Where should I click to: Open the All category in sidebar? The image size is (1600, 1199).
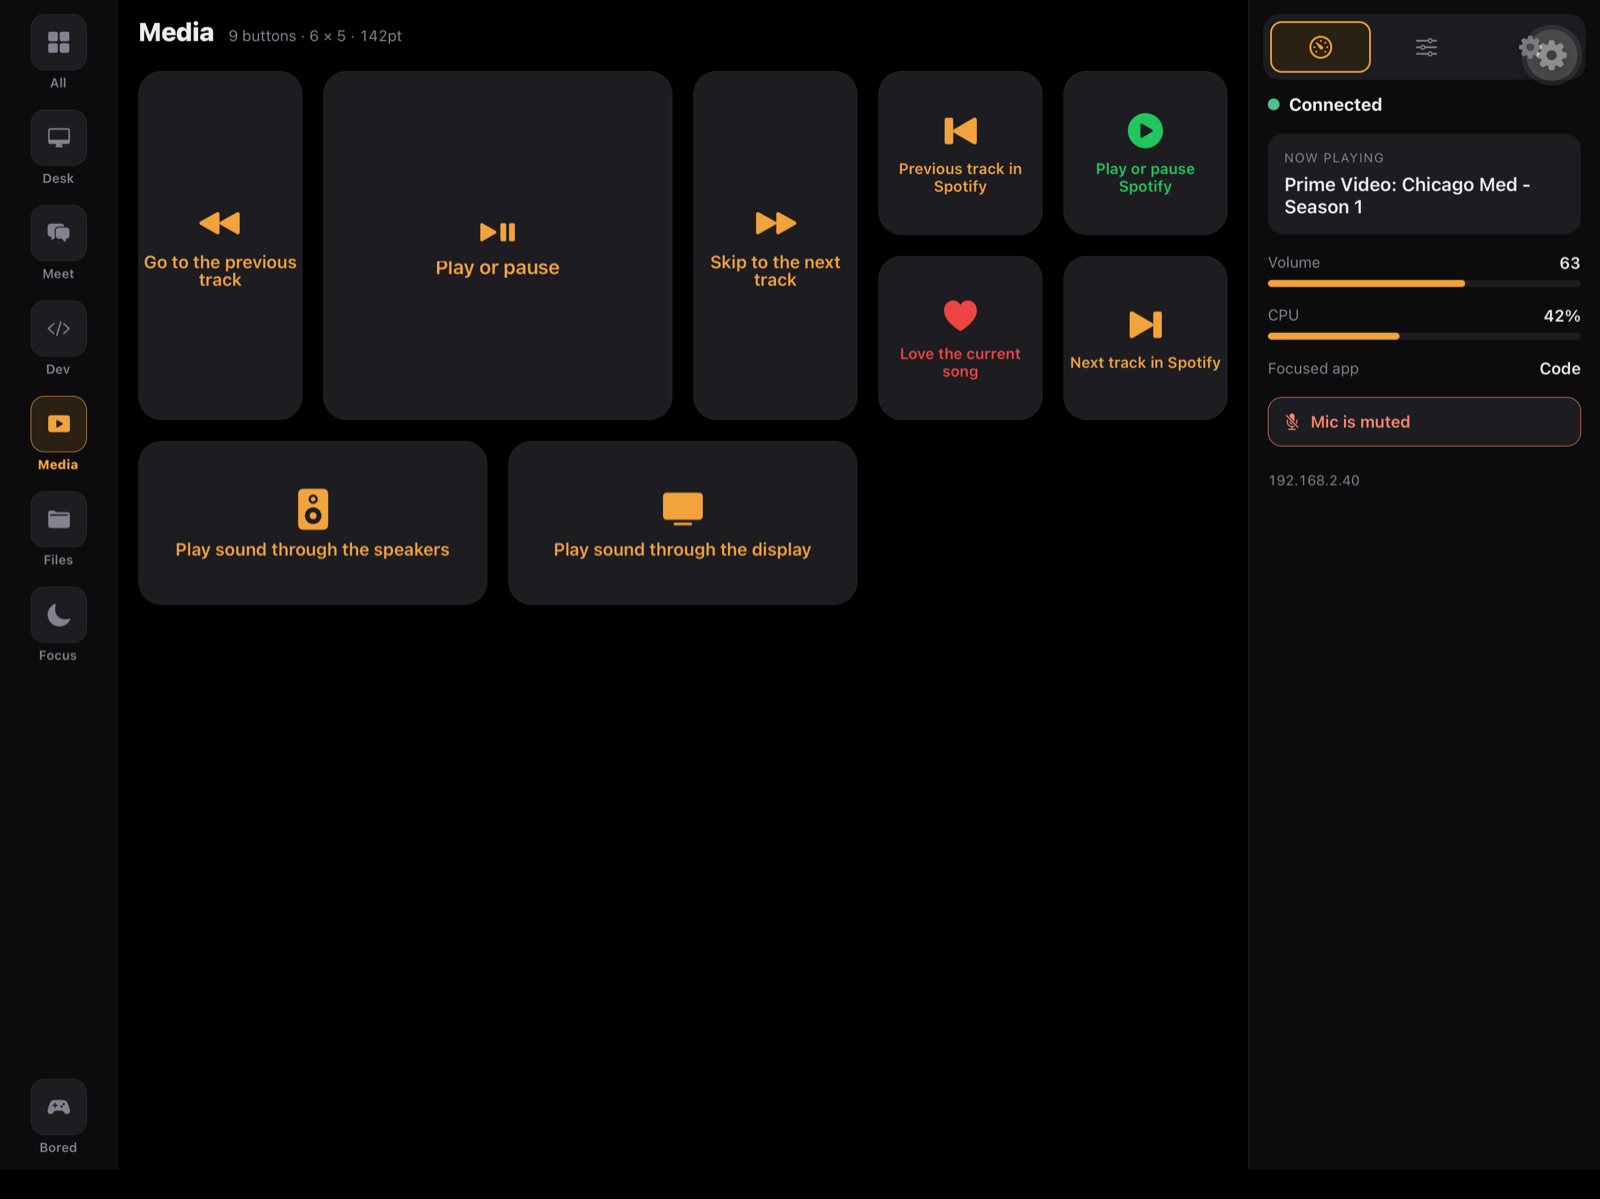click(x=58, y=43)
